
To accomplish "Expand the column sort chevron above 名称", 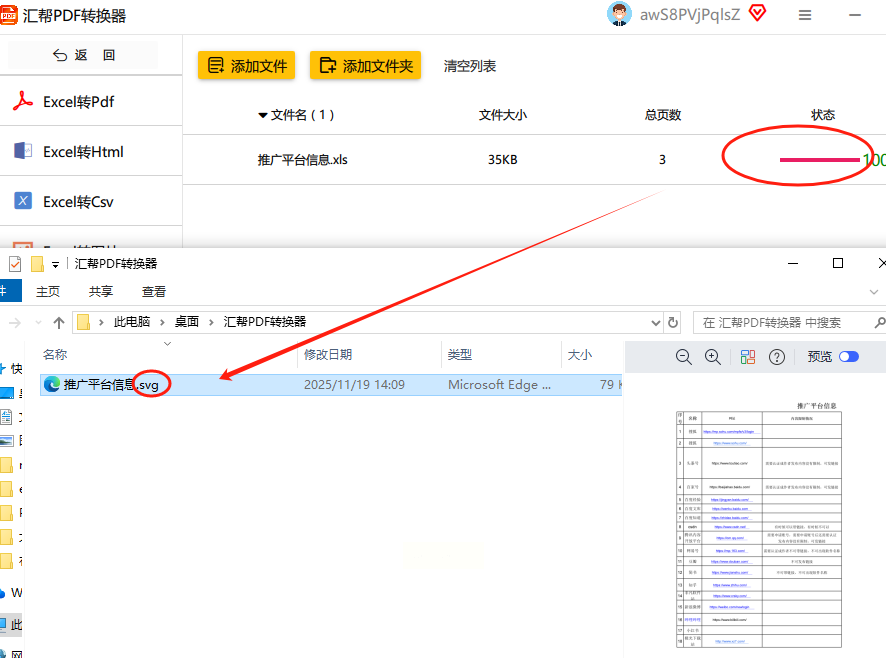I will pyautogui.click(x=167, y=344).
